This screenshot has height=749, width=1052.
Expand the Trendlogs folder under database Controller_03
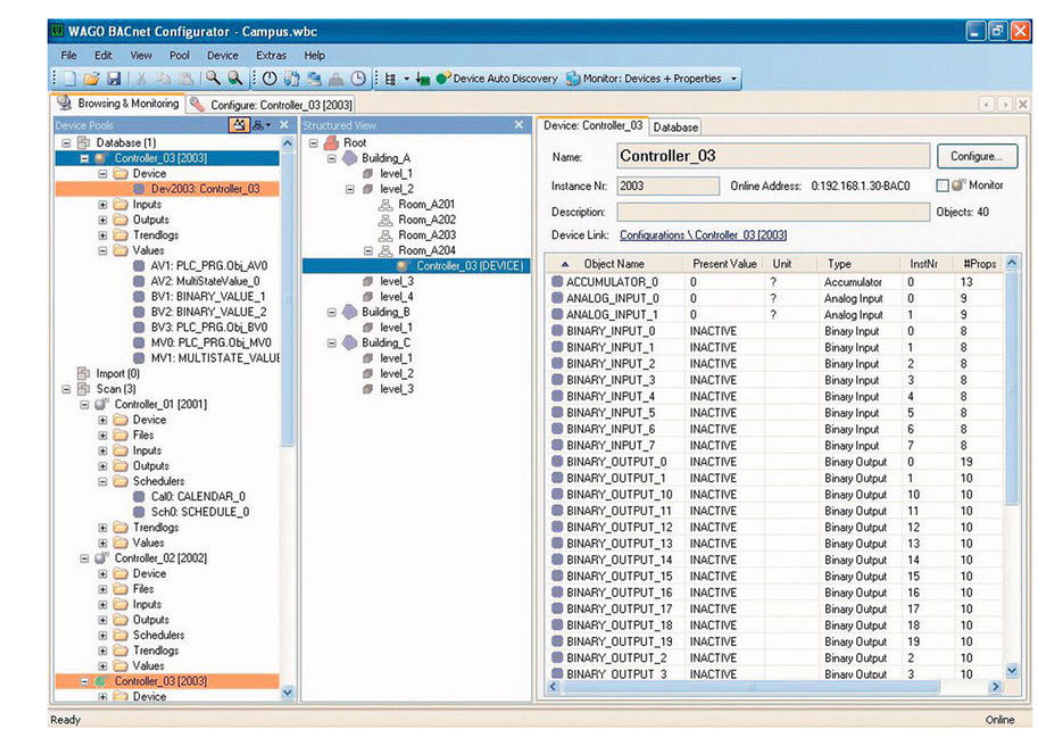(x=103, y=235)
